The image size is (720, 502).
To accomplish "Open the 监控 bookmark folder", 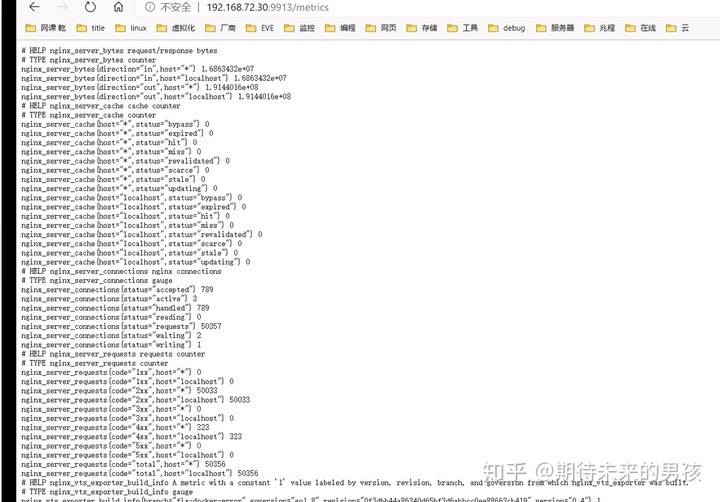I will pos(300,28).
